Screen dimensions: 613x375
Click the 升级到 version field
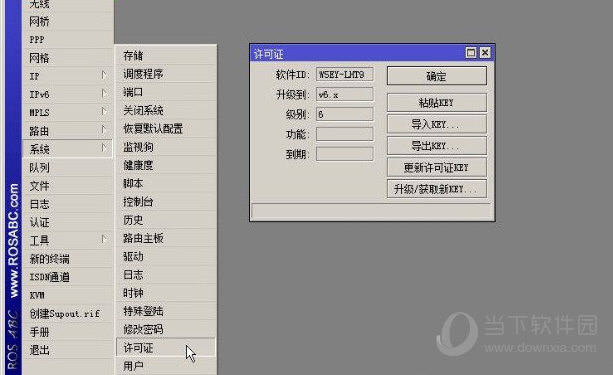pyautogui.click(x=344, y=94)
